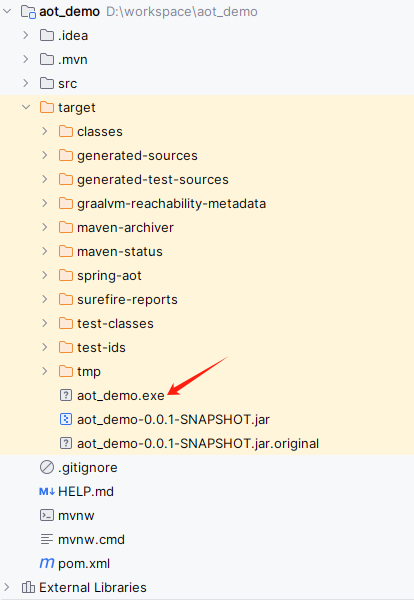Image resolution: width=414 pixels, height=600 pixels.
Task: Click the archive icon of aot_demo-0.0.1-SNAPSHOT.jar
Action: pos(66,419)
